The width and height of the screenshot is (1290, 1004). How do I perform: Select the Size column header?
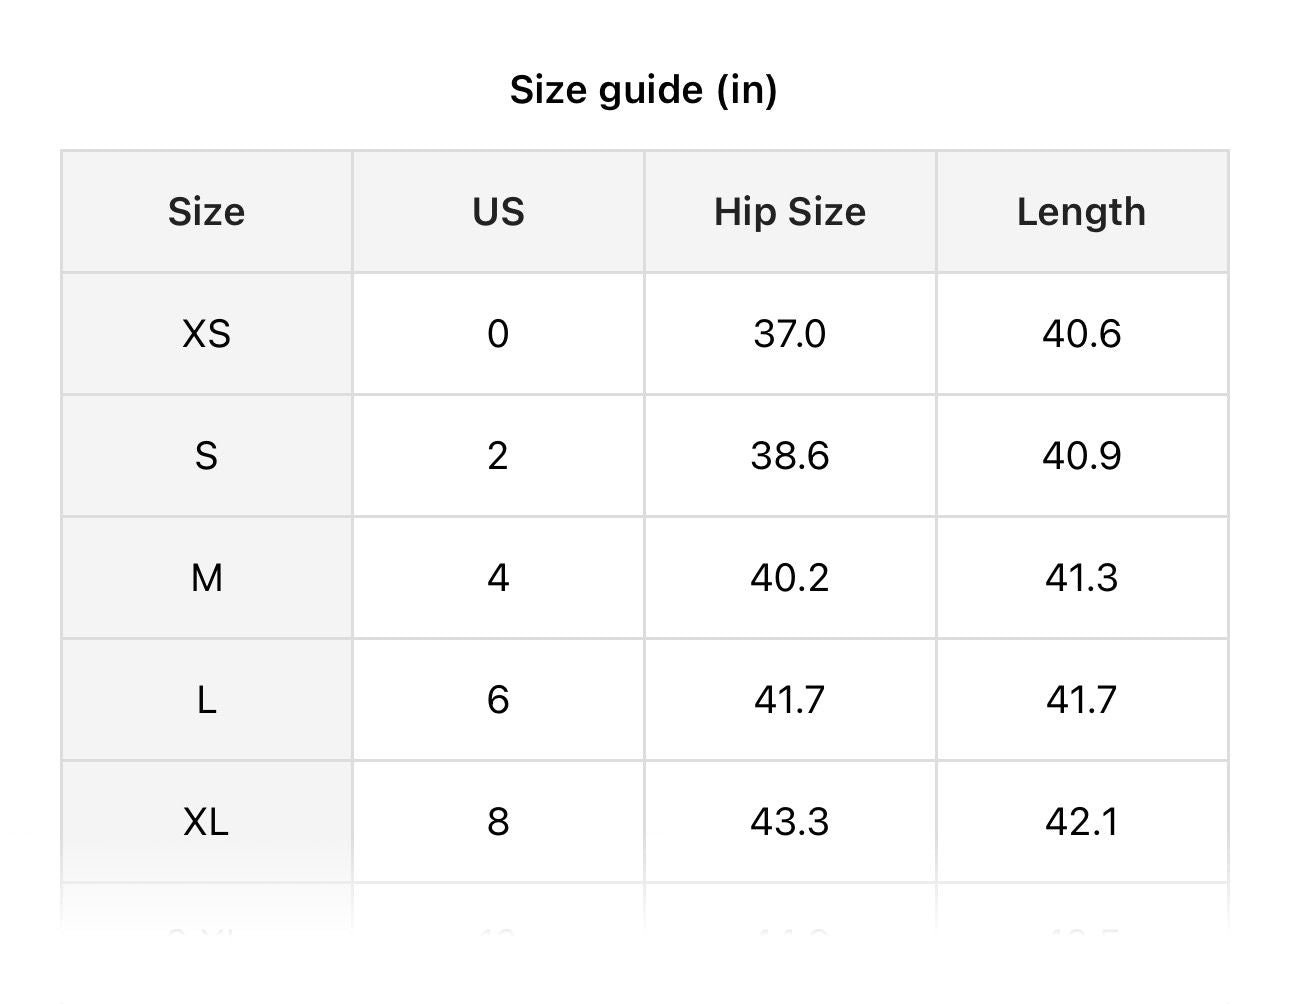pos(206,212)
